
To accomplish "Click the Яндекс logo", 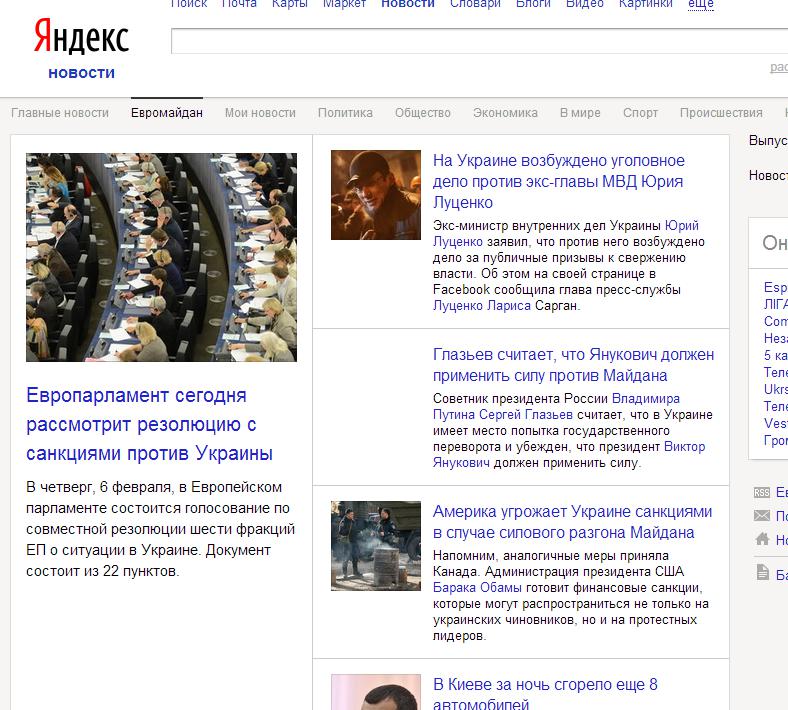I will 81,36.
